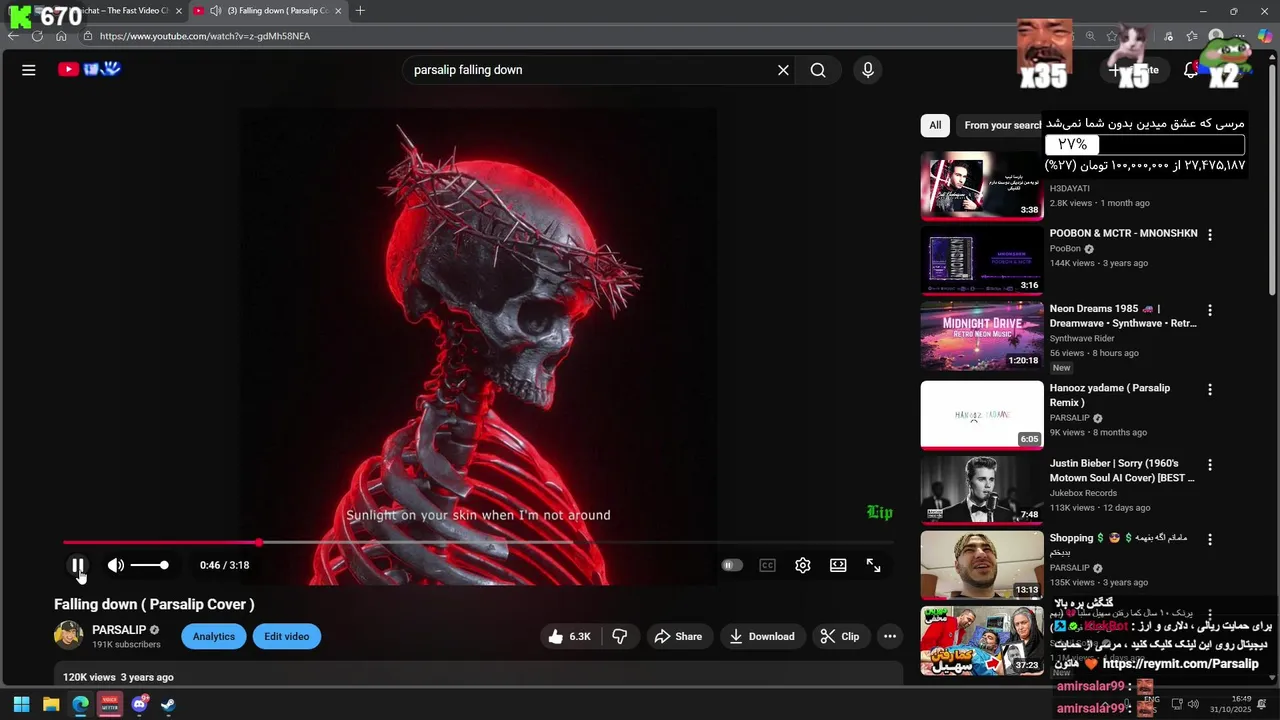Image resolution: width=1280 pixels, height=720 pixels.
Task: Open YouTube notifications bell
Action: coord(1191,70)
